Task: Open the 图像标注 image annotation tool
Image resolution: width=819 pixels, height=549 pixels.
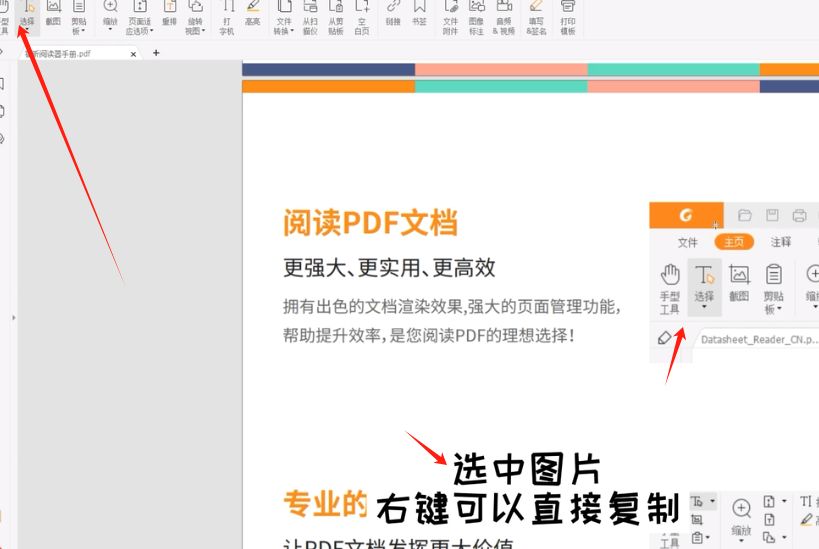Action: [x=476, y=17]
